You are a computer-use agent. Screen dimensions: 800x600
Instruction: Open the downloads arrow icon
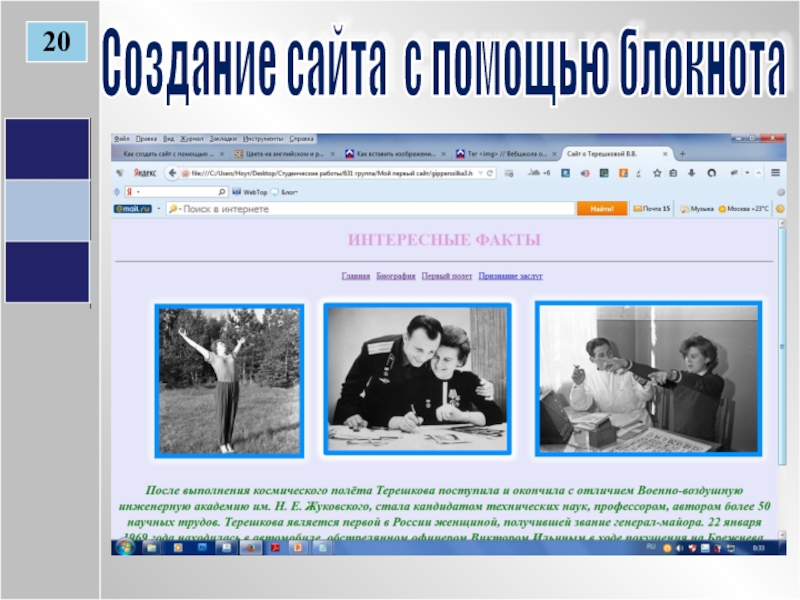pos(691,173)
